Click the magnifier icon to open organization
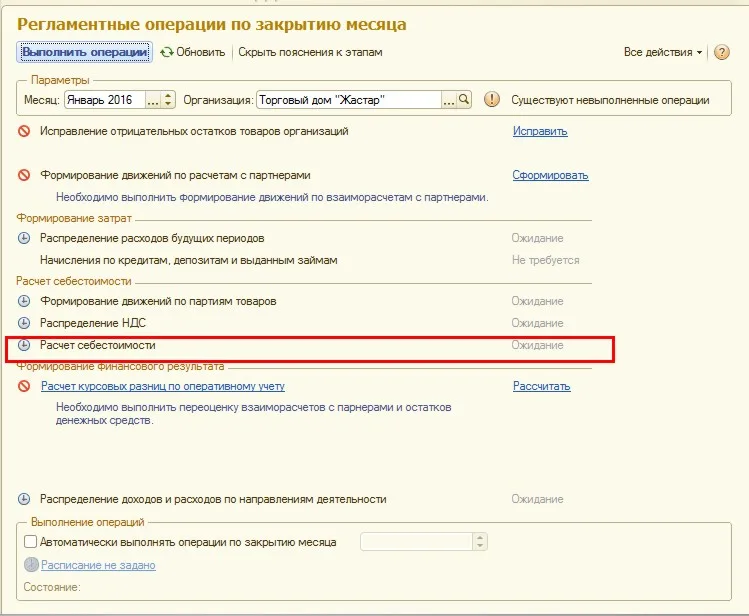 click(464, 100)
